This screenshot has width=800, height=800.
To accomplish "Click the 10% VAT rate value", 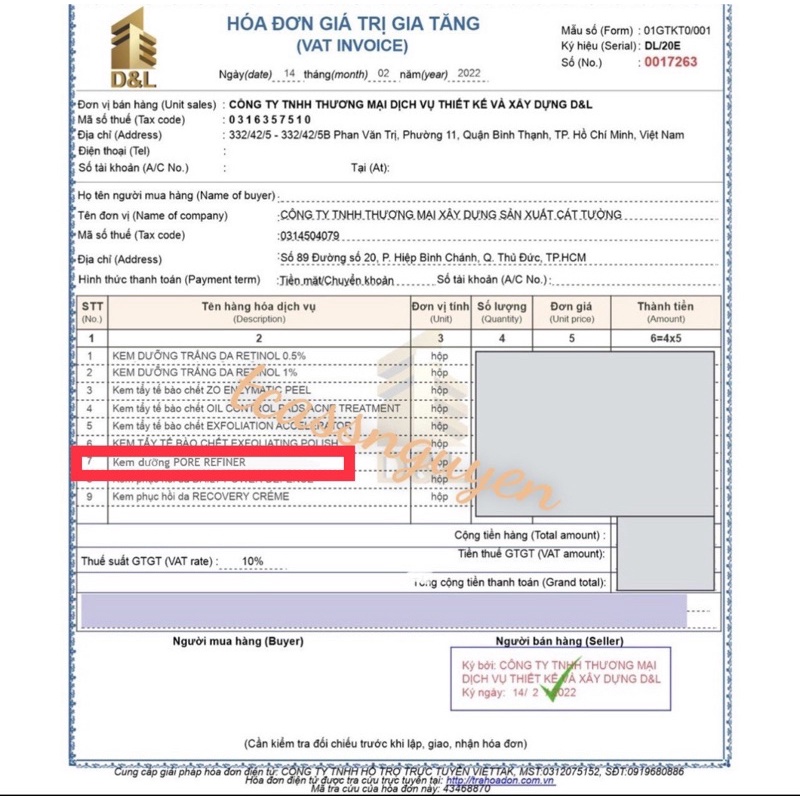I will point(253,561).
